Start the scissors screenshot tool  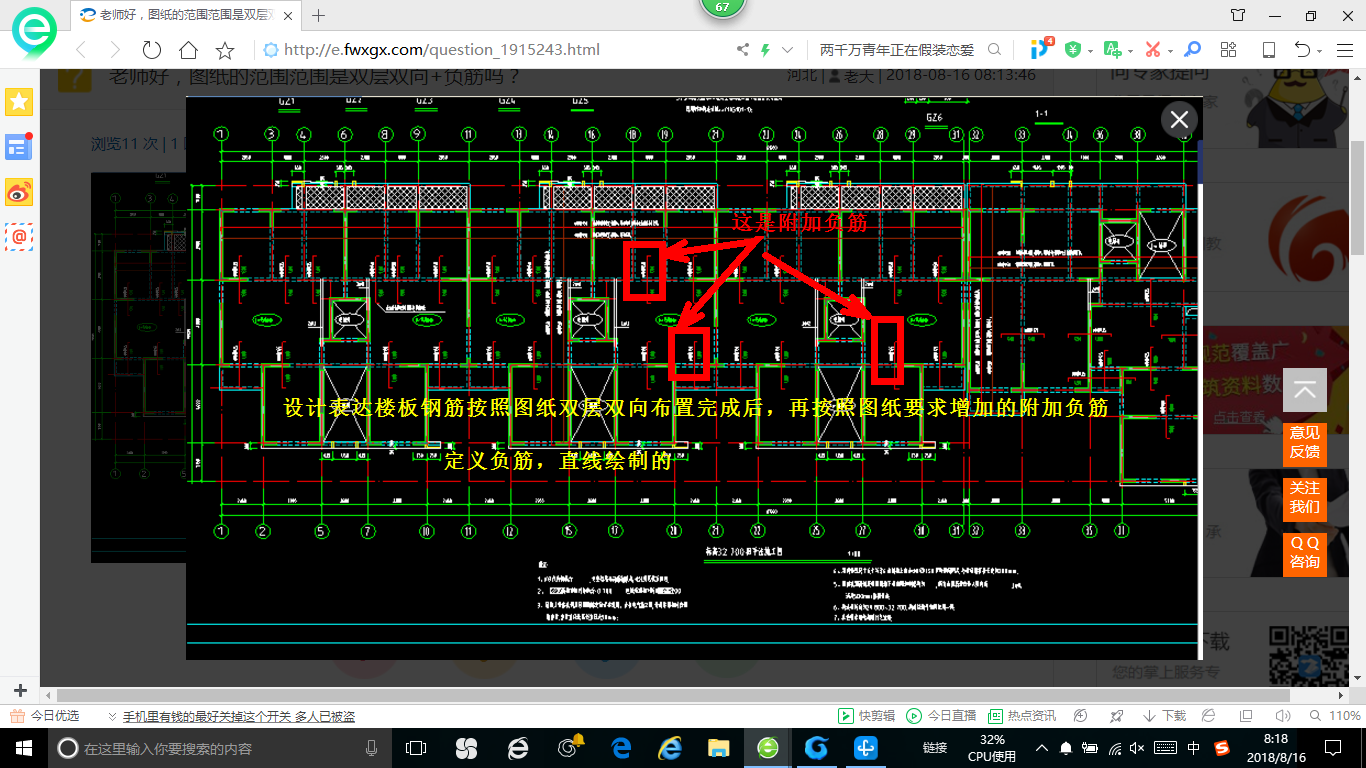[1153, 50]
